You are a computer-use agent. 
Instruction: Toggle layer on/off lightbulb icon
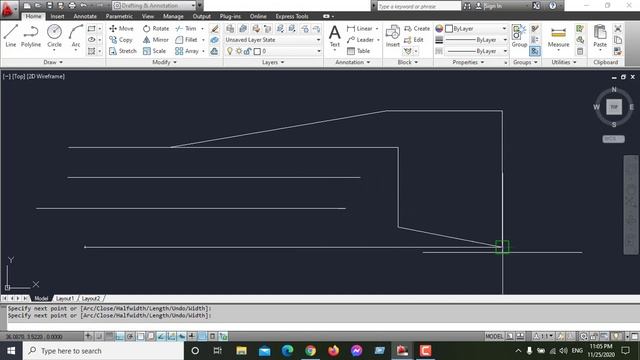pyautogui.click(x=230, y=51)
